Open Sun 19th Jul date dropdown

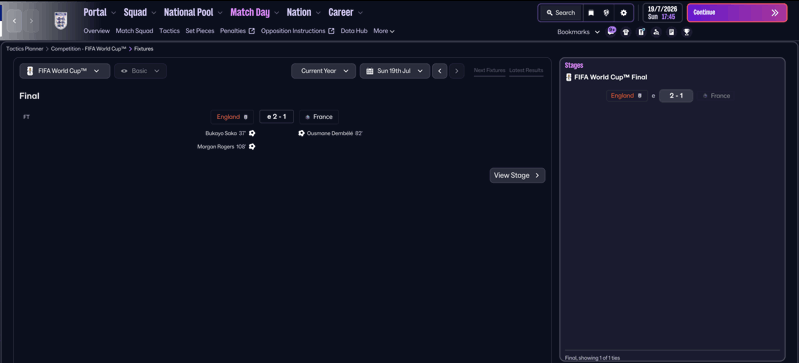pos(395,71)
